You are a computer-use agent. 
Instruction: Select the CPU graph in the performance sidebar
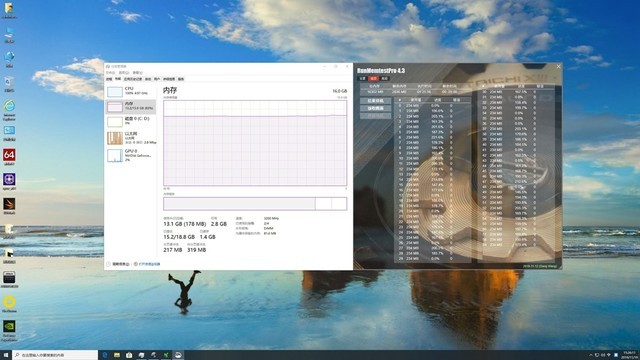click(x=131, y=91)
